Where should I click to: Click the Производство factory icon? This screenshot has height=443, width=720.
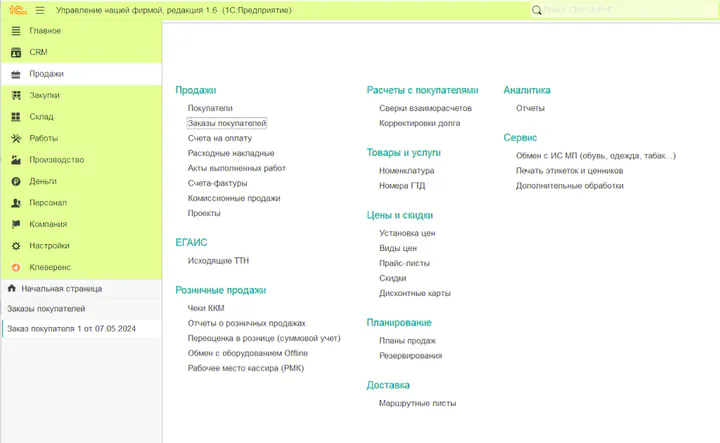click(15, 160)
